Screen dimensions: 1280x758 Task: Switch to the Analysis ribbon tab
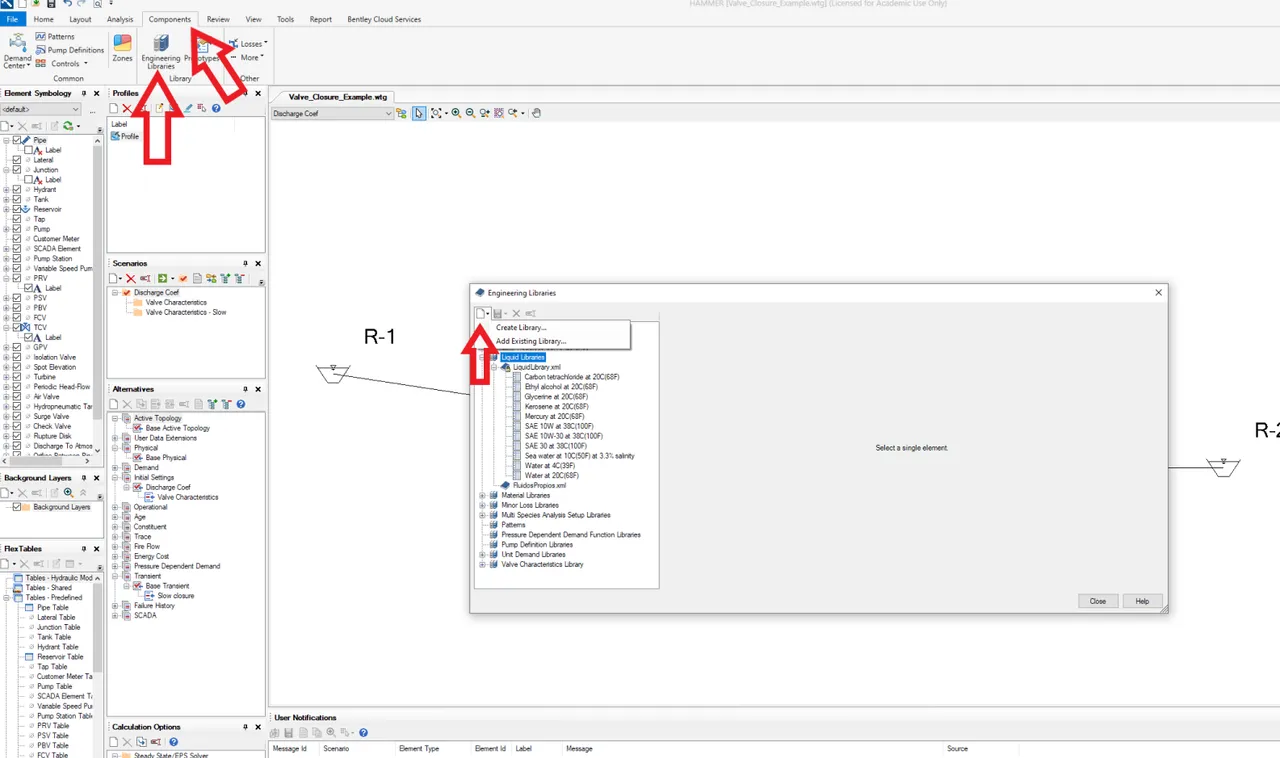120,19
